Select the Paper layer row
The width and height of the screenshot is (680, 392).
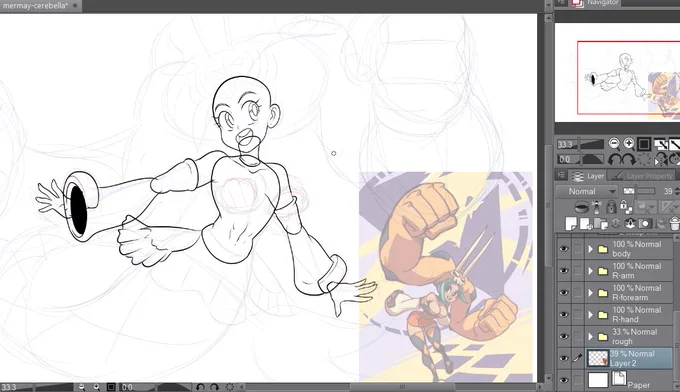tap(629, 380)
